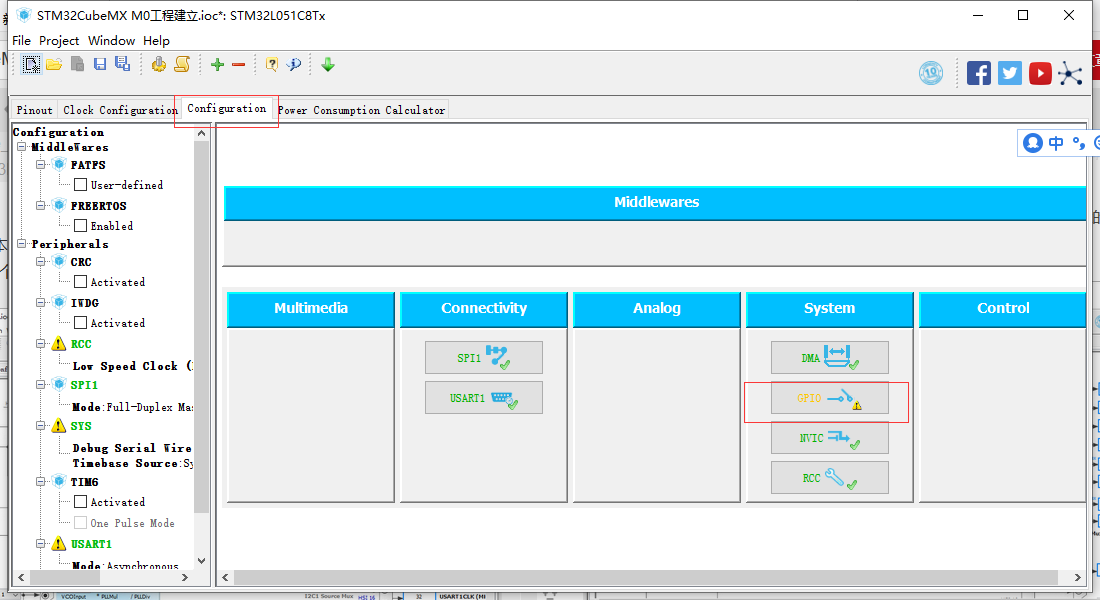1100x600 pixels.
Task: Select the SYS tree item
Action: pyautogui.click(x=81, y=426)
